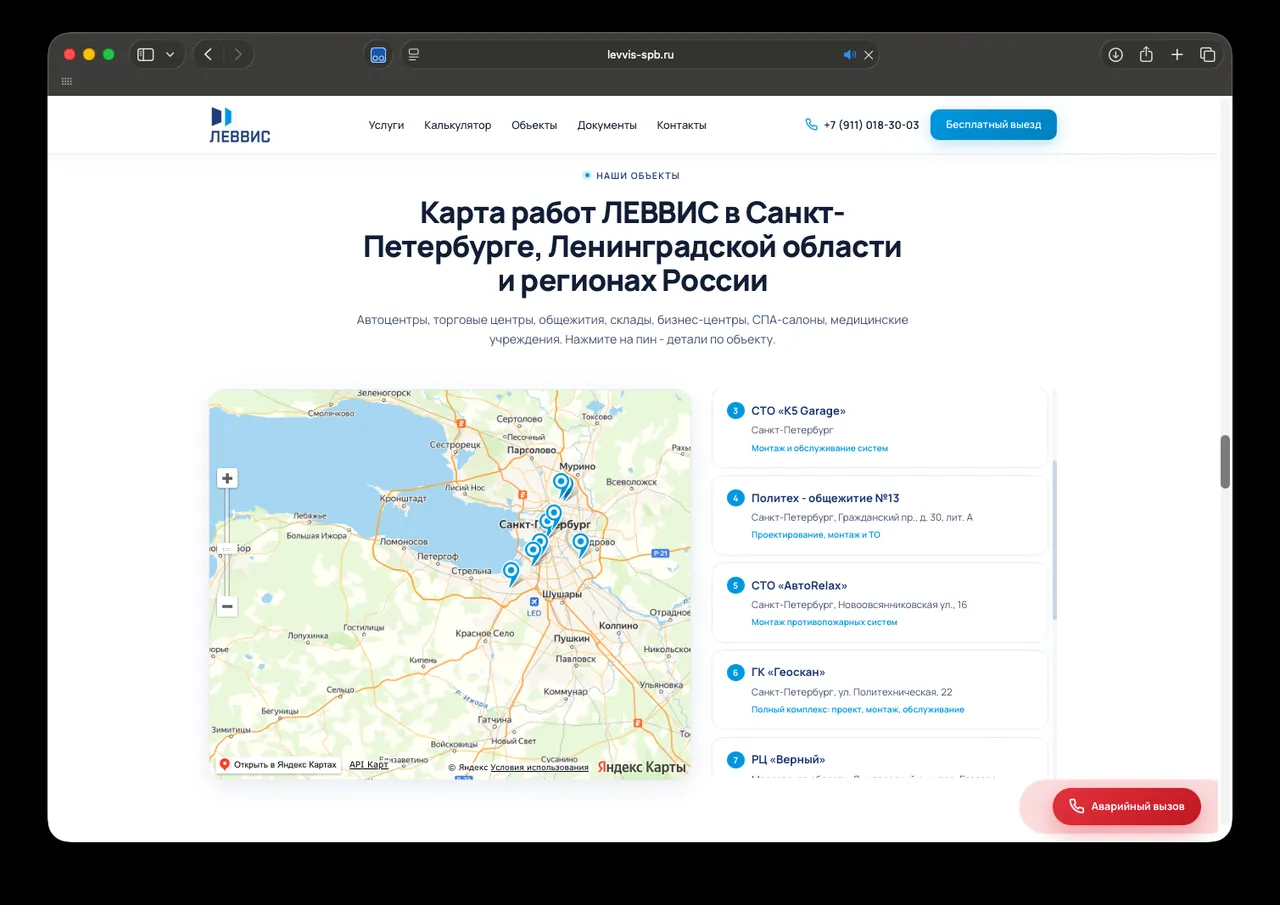
Task: Open the Условия использования link
Action: [x=540, y=767]
